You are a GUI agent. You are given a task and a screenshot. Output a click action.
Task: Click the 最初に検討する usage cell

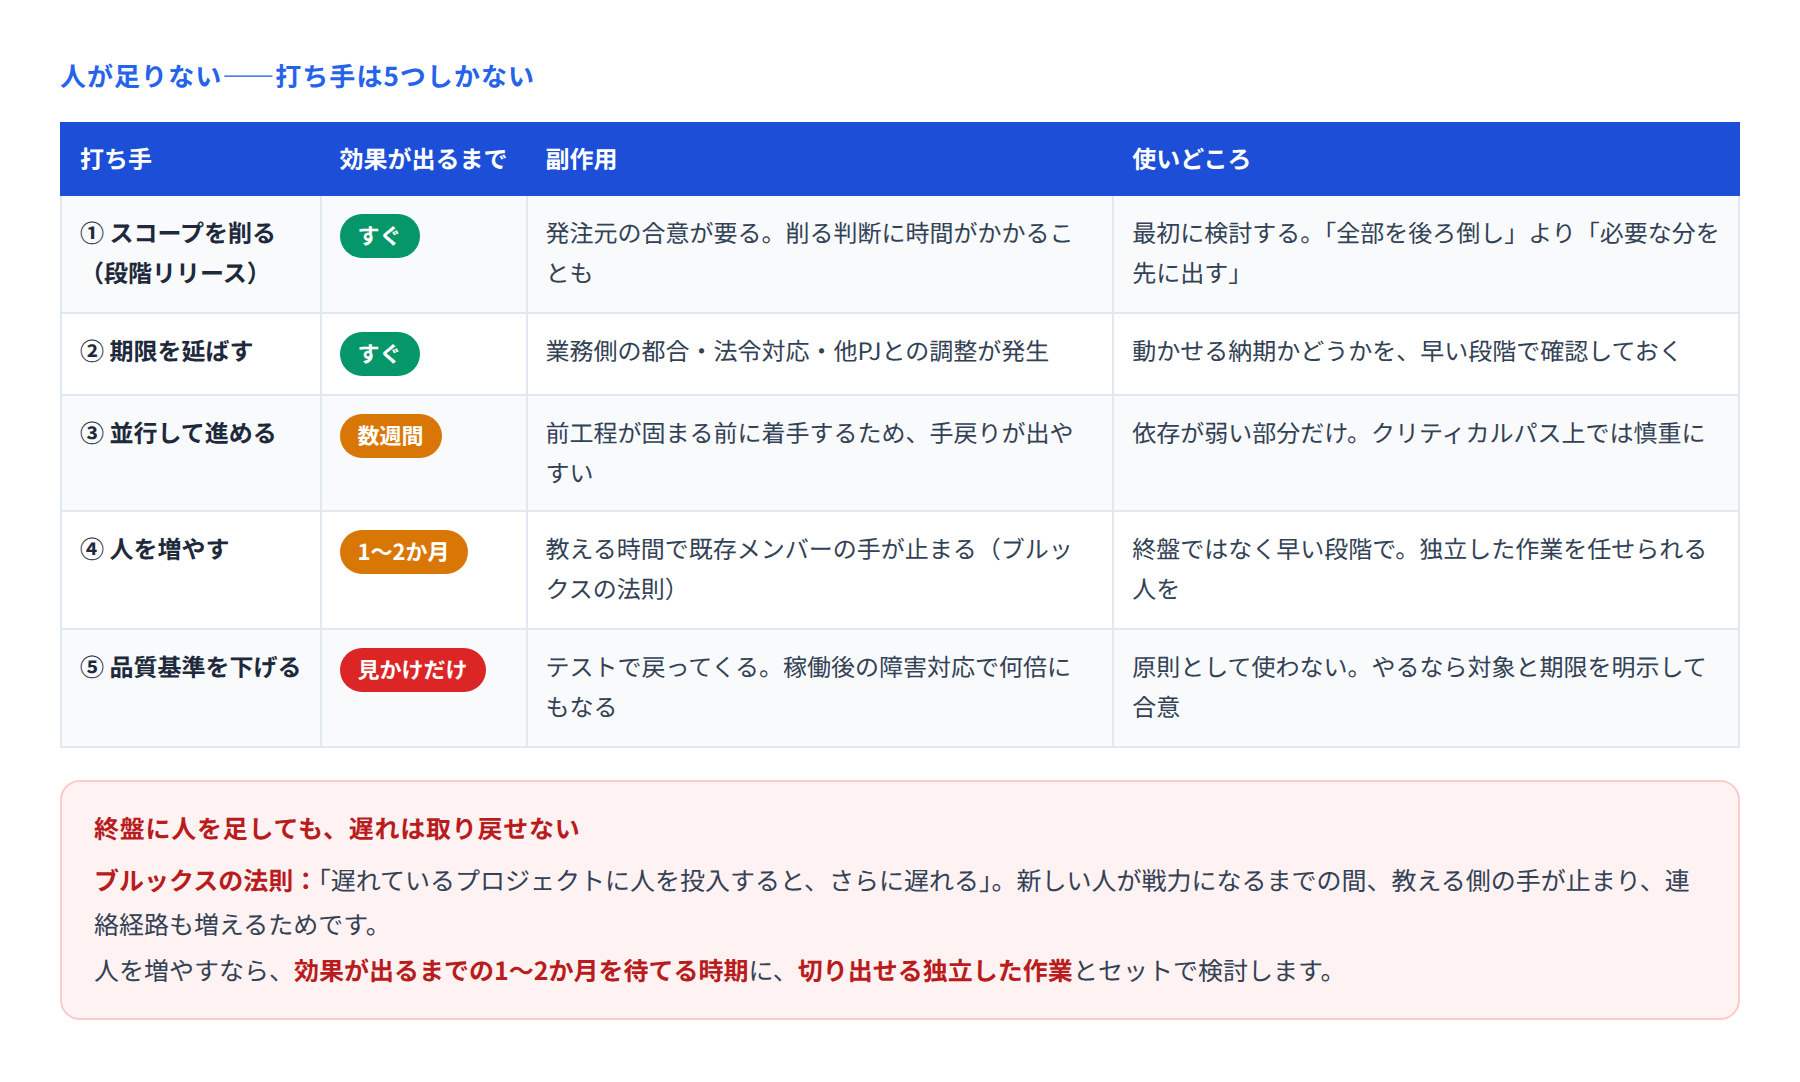[1426, 254]
